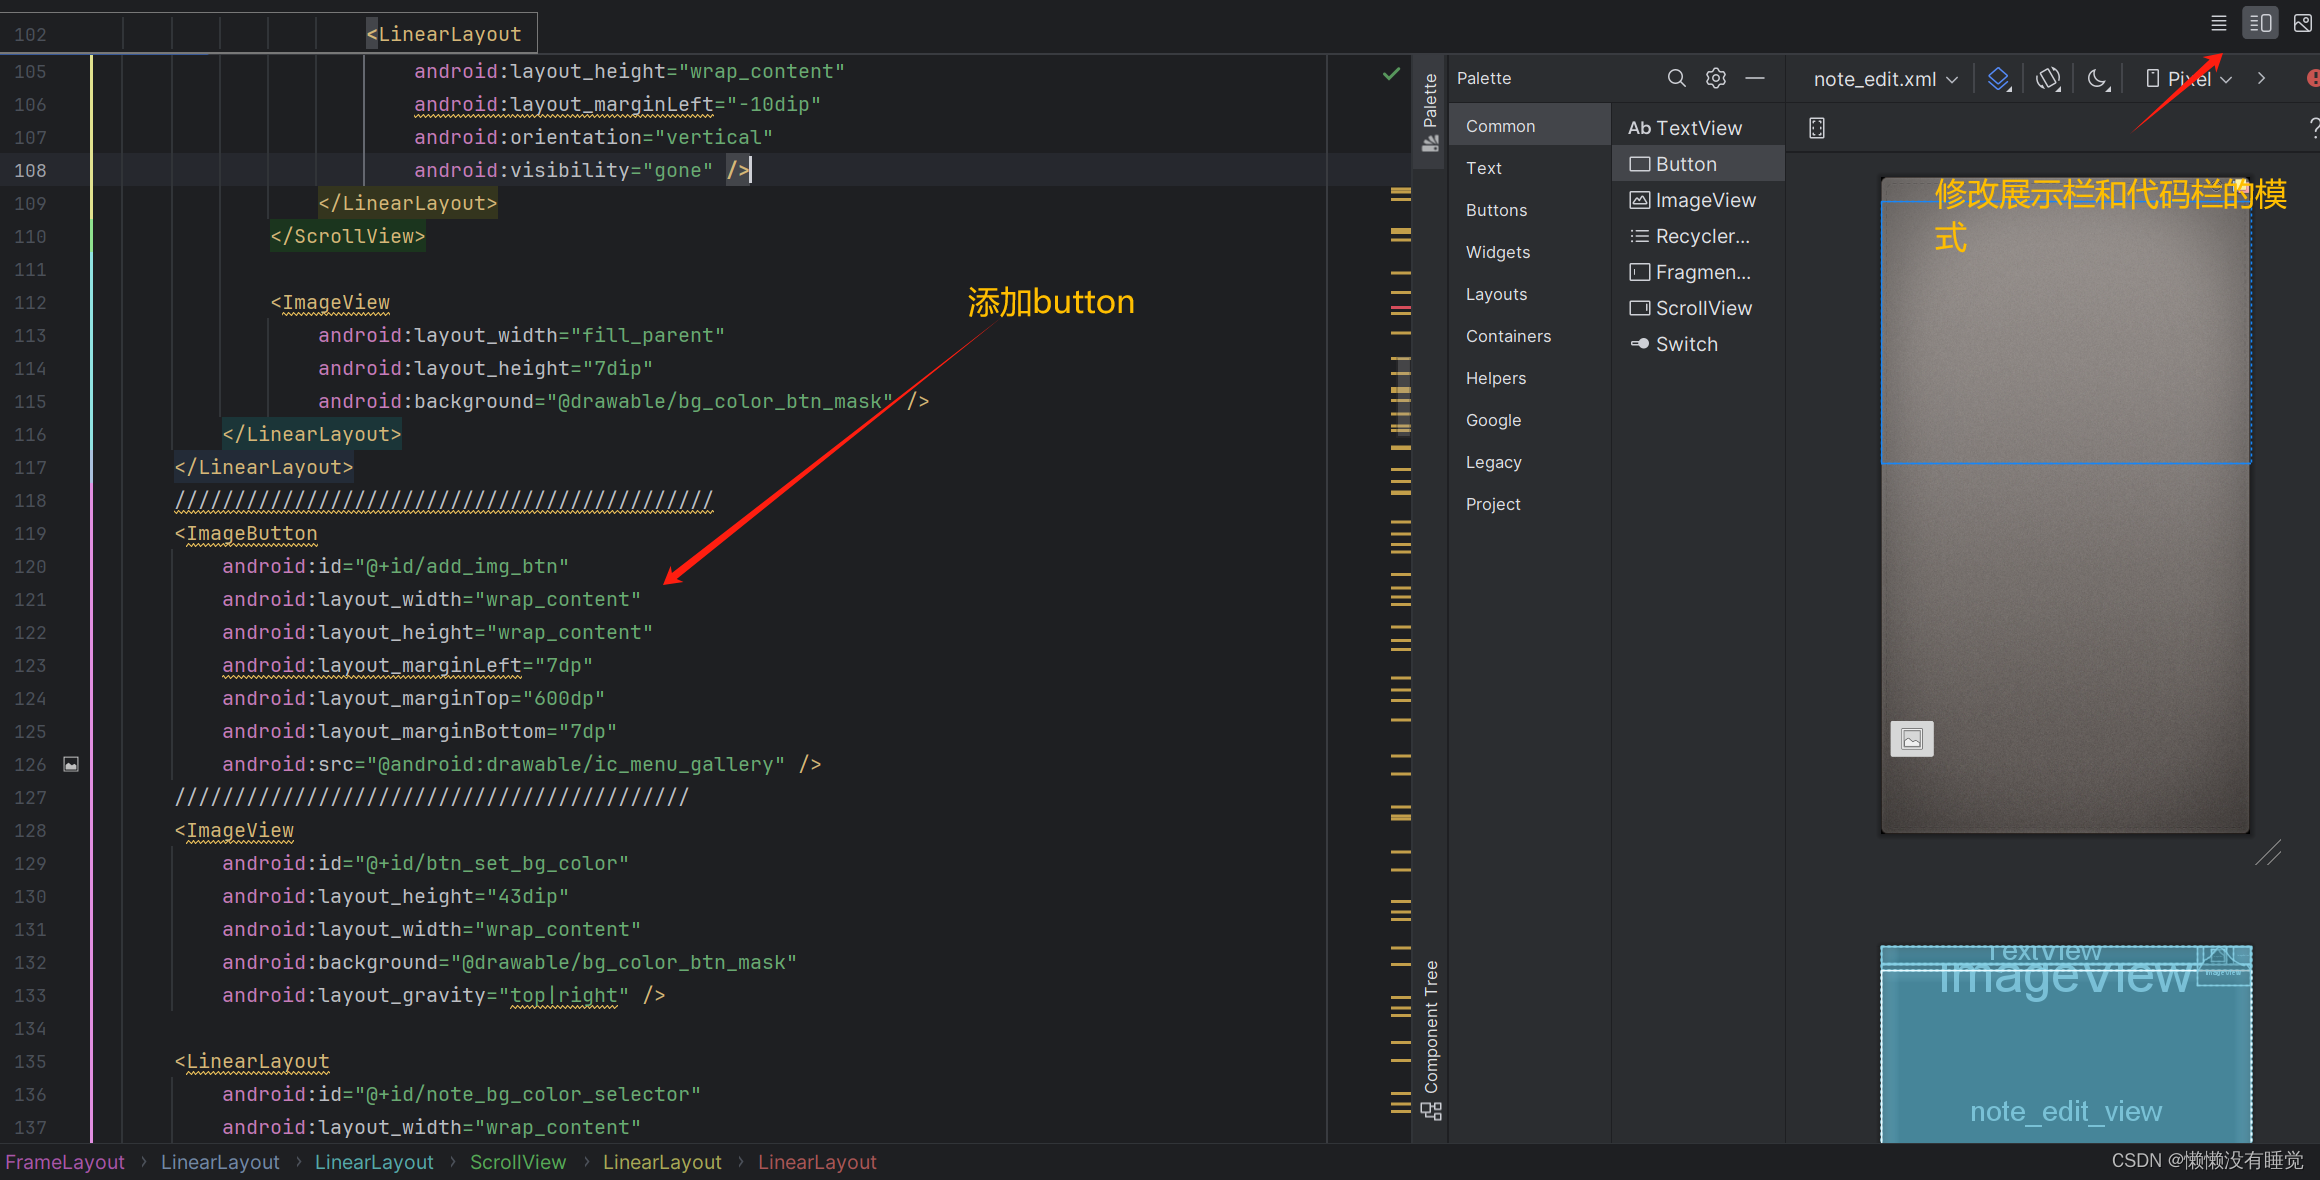Select Button widget in palette list
This screenshot has height=1180, width=2320.
(1685, 164)
